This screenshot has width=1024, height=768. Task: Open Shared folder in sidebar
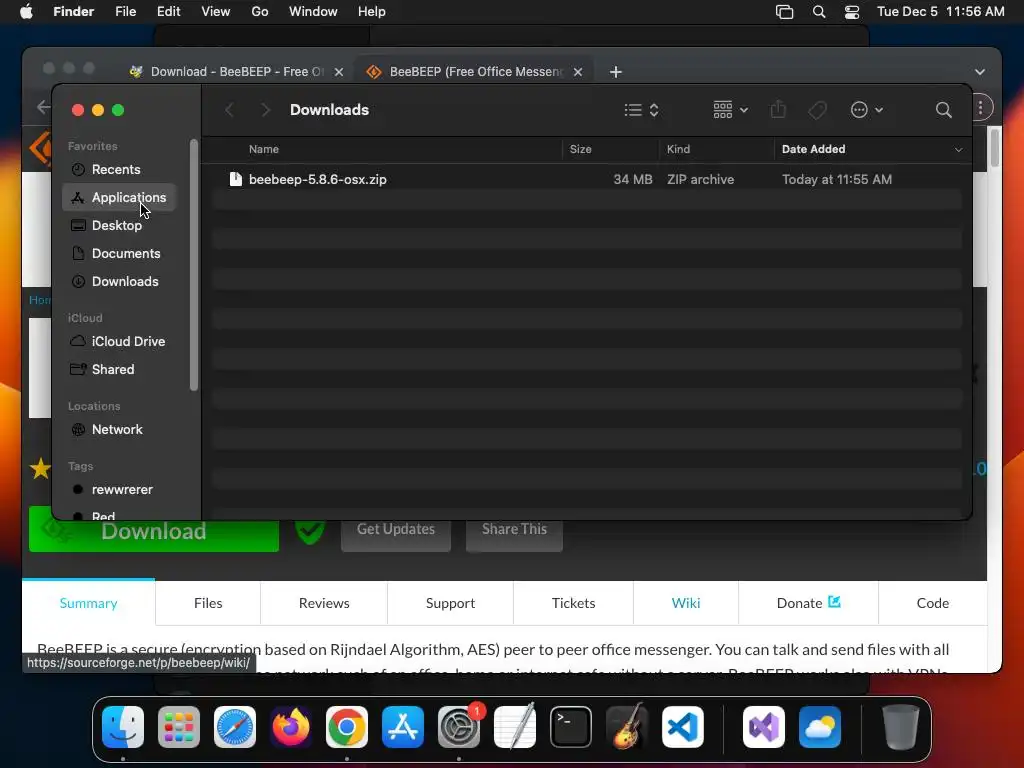point(112,370)
